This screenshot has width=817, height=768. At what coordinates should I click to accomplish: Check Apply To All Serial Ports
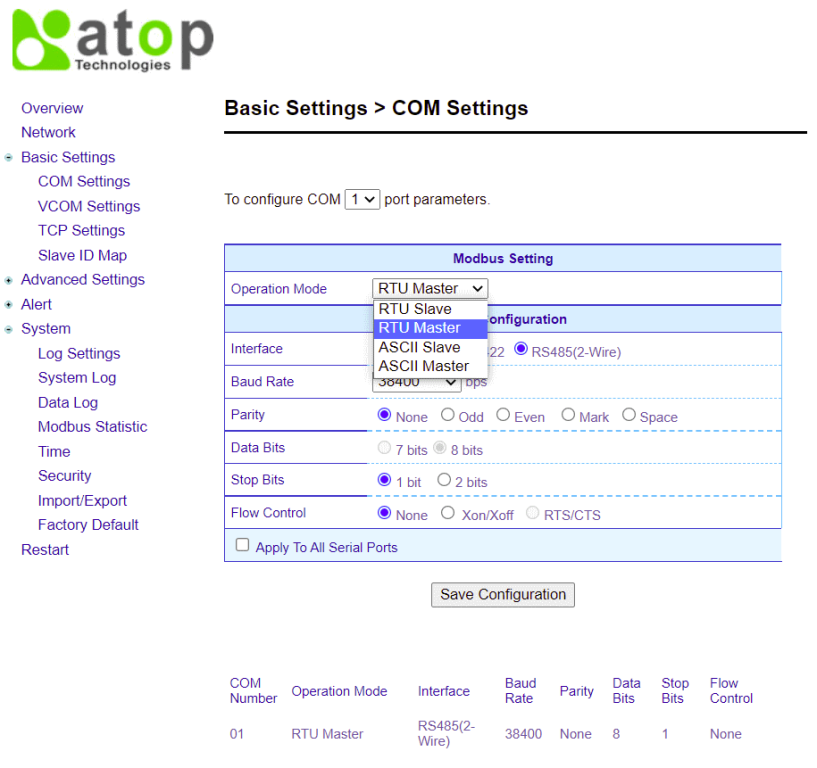tap(242, 545)
